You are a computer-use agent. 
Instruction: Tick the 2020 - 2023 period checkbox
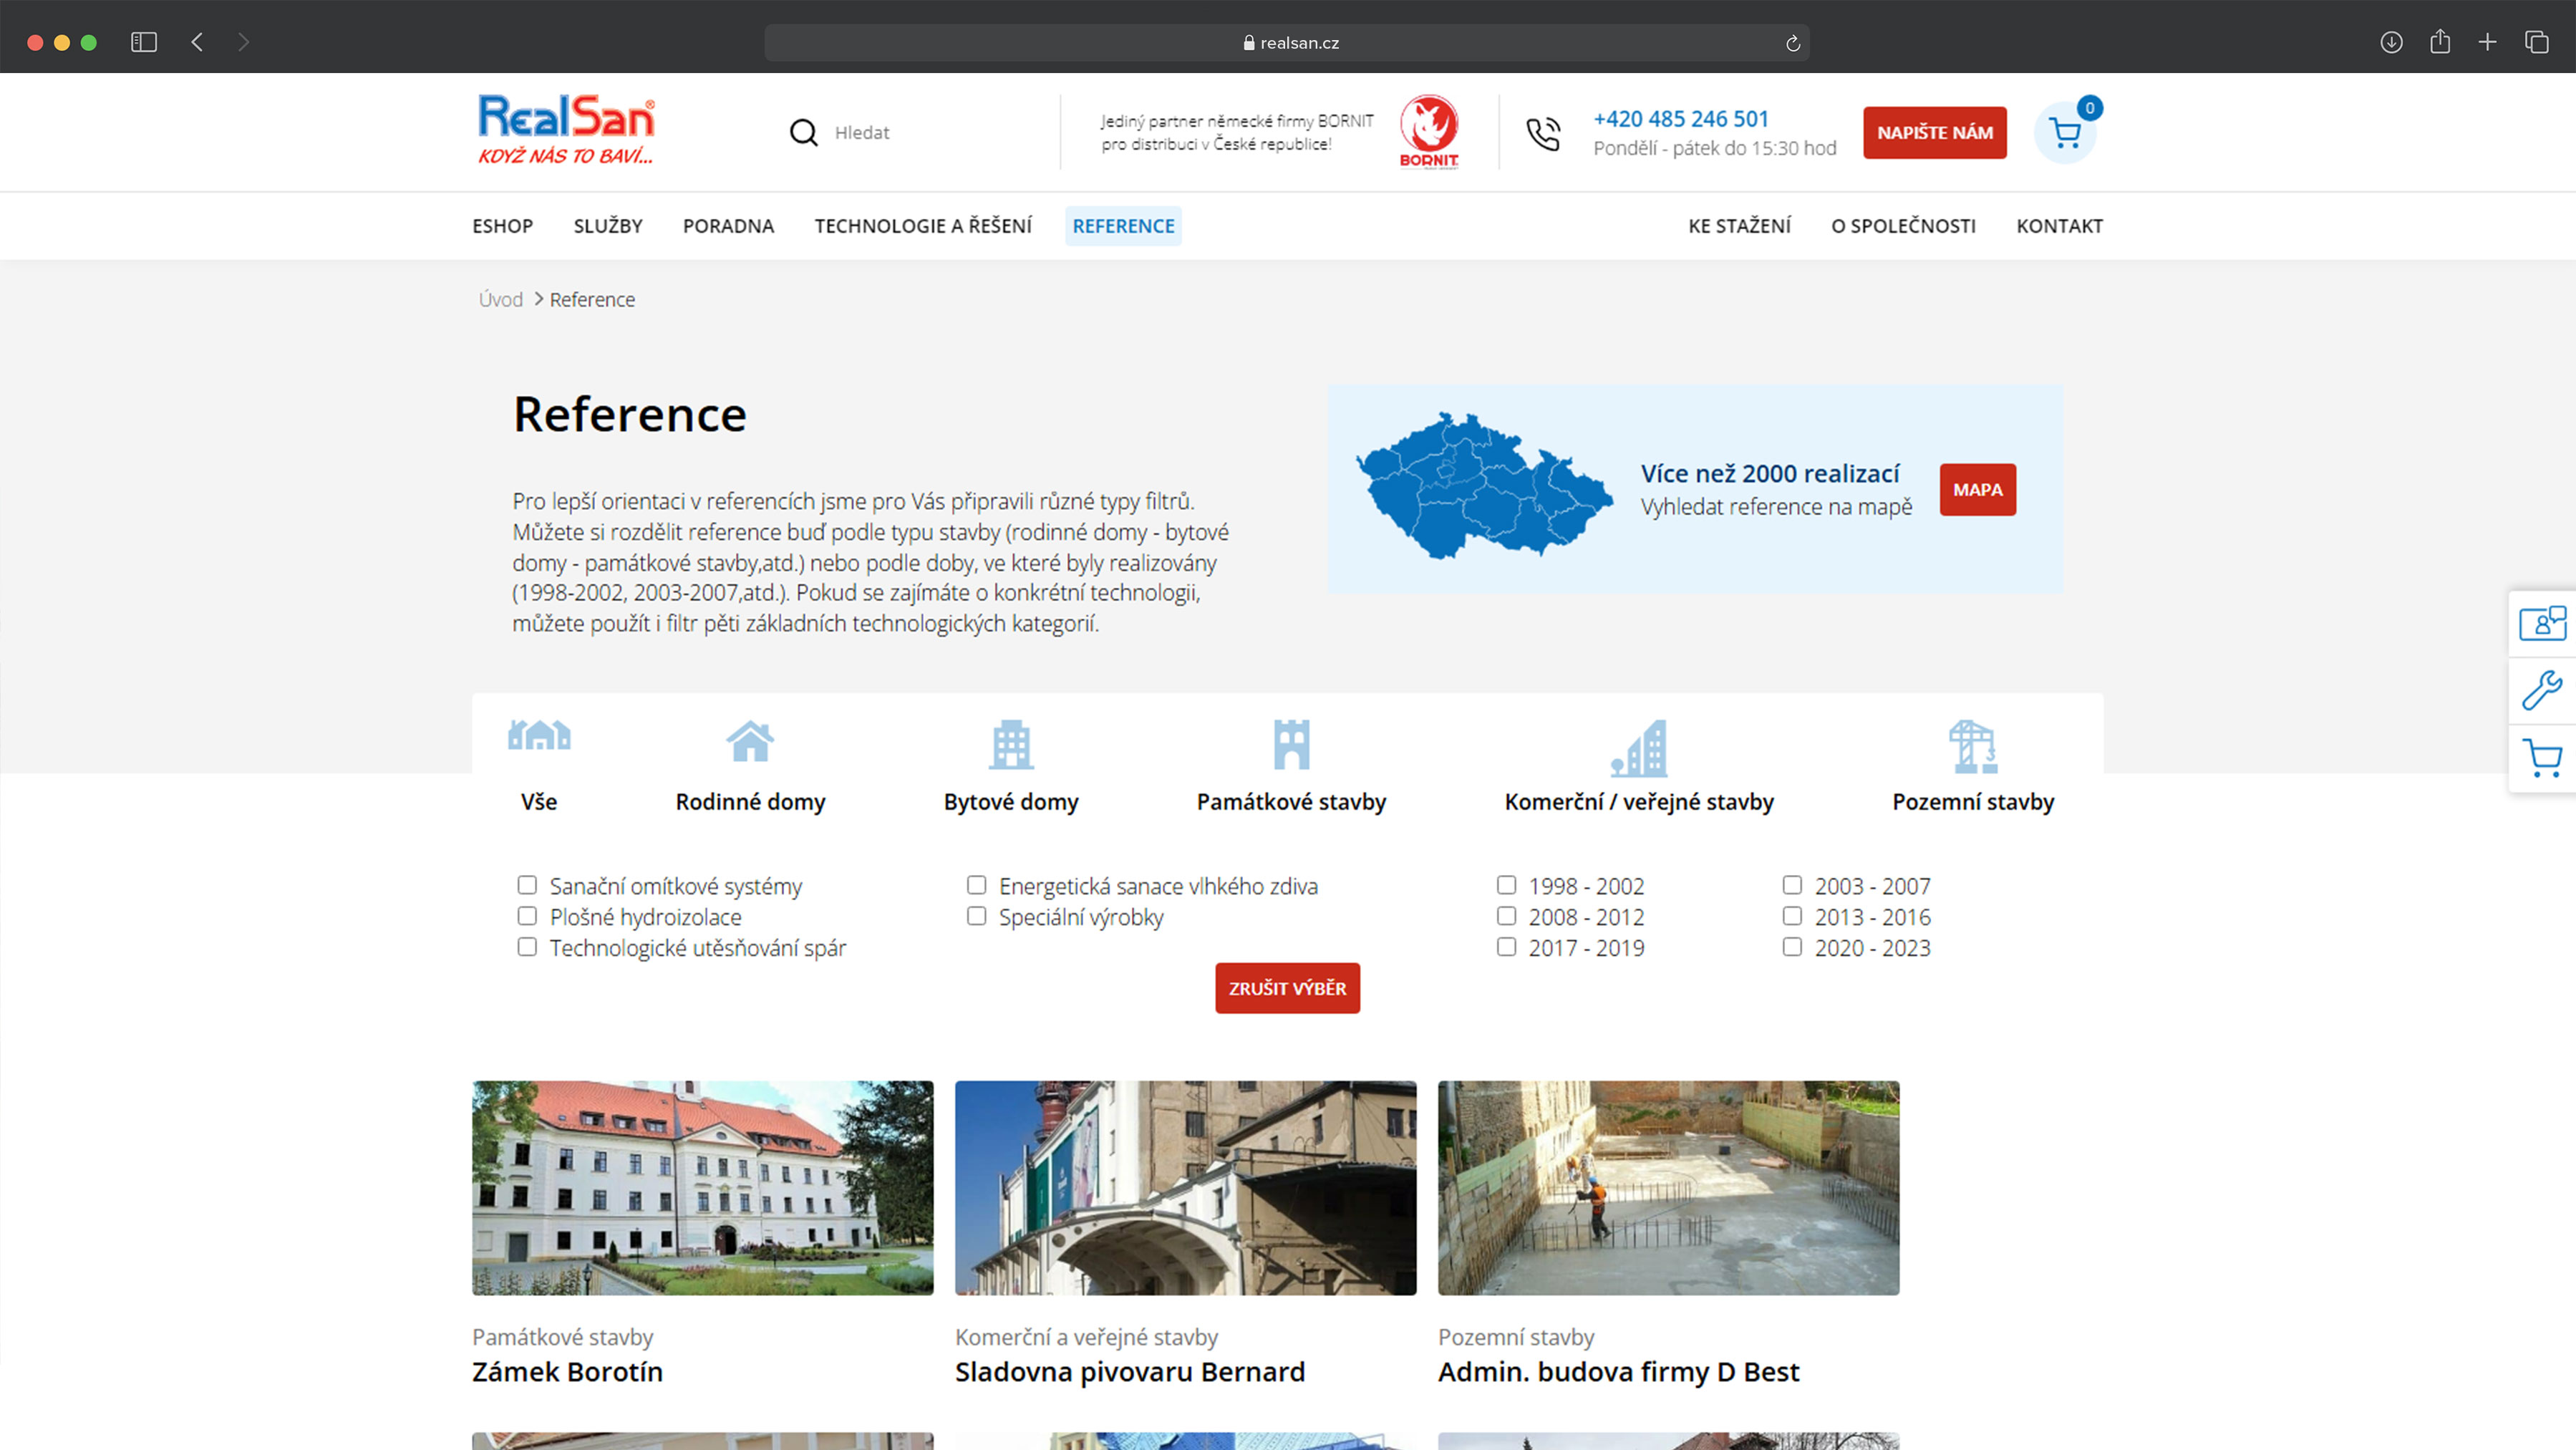(1792, 946)
